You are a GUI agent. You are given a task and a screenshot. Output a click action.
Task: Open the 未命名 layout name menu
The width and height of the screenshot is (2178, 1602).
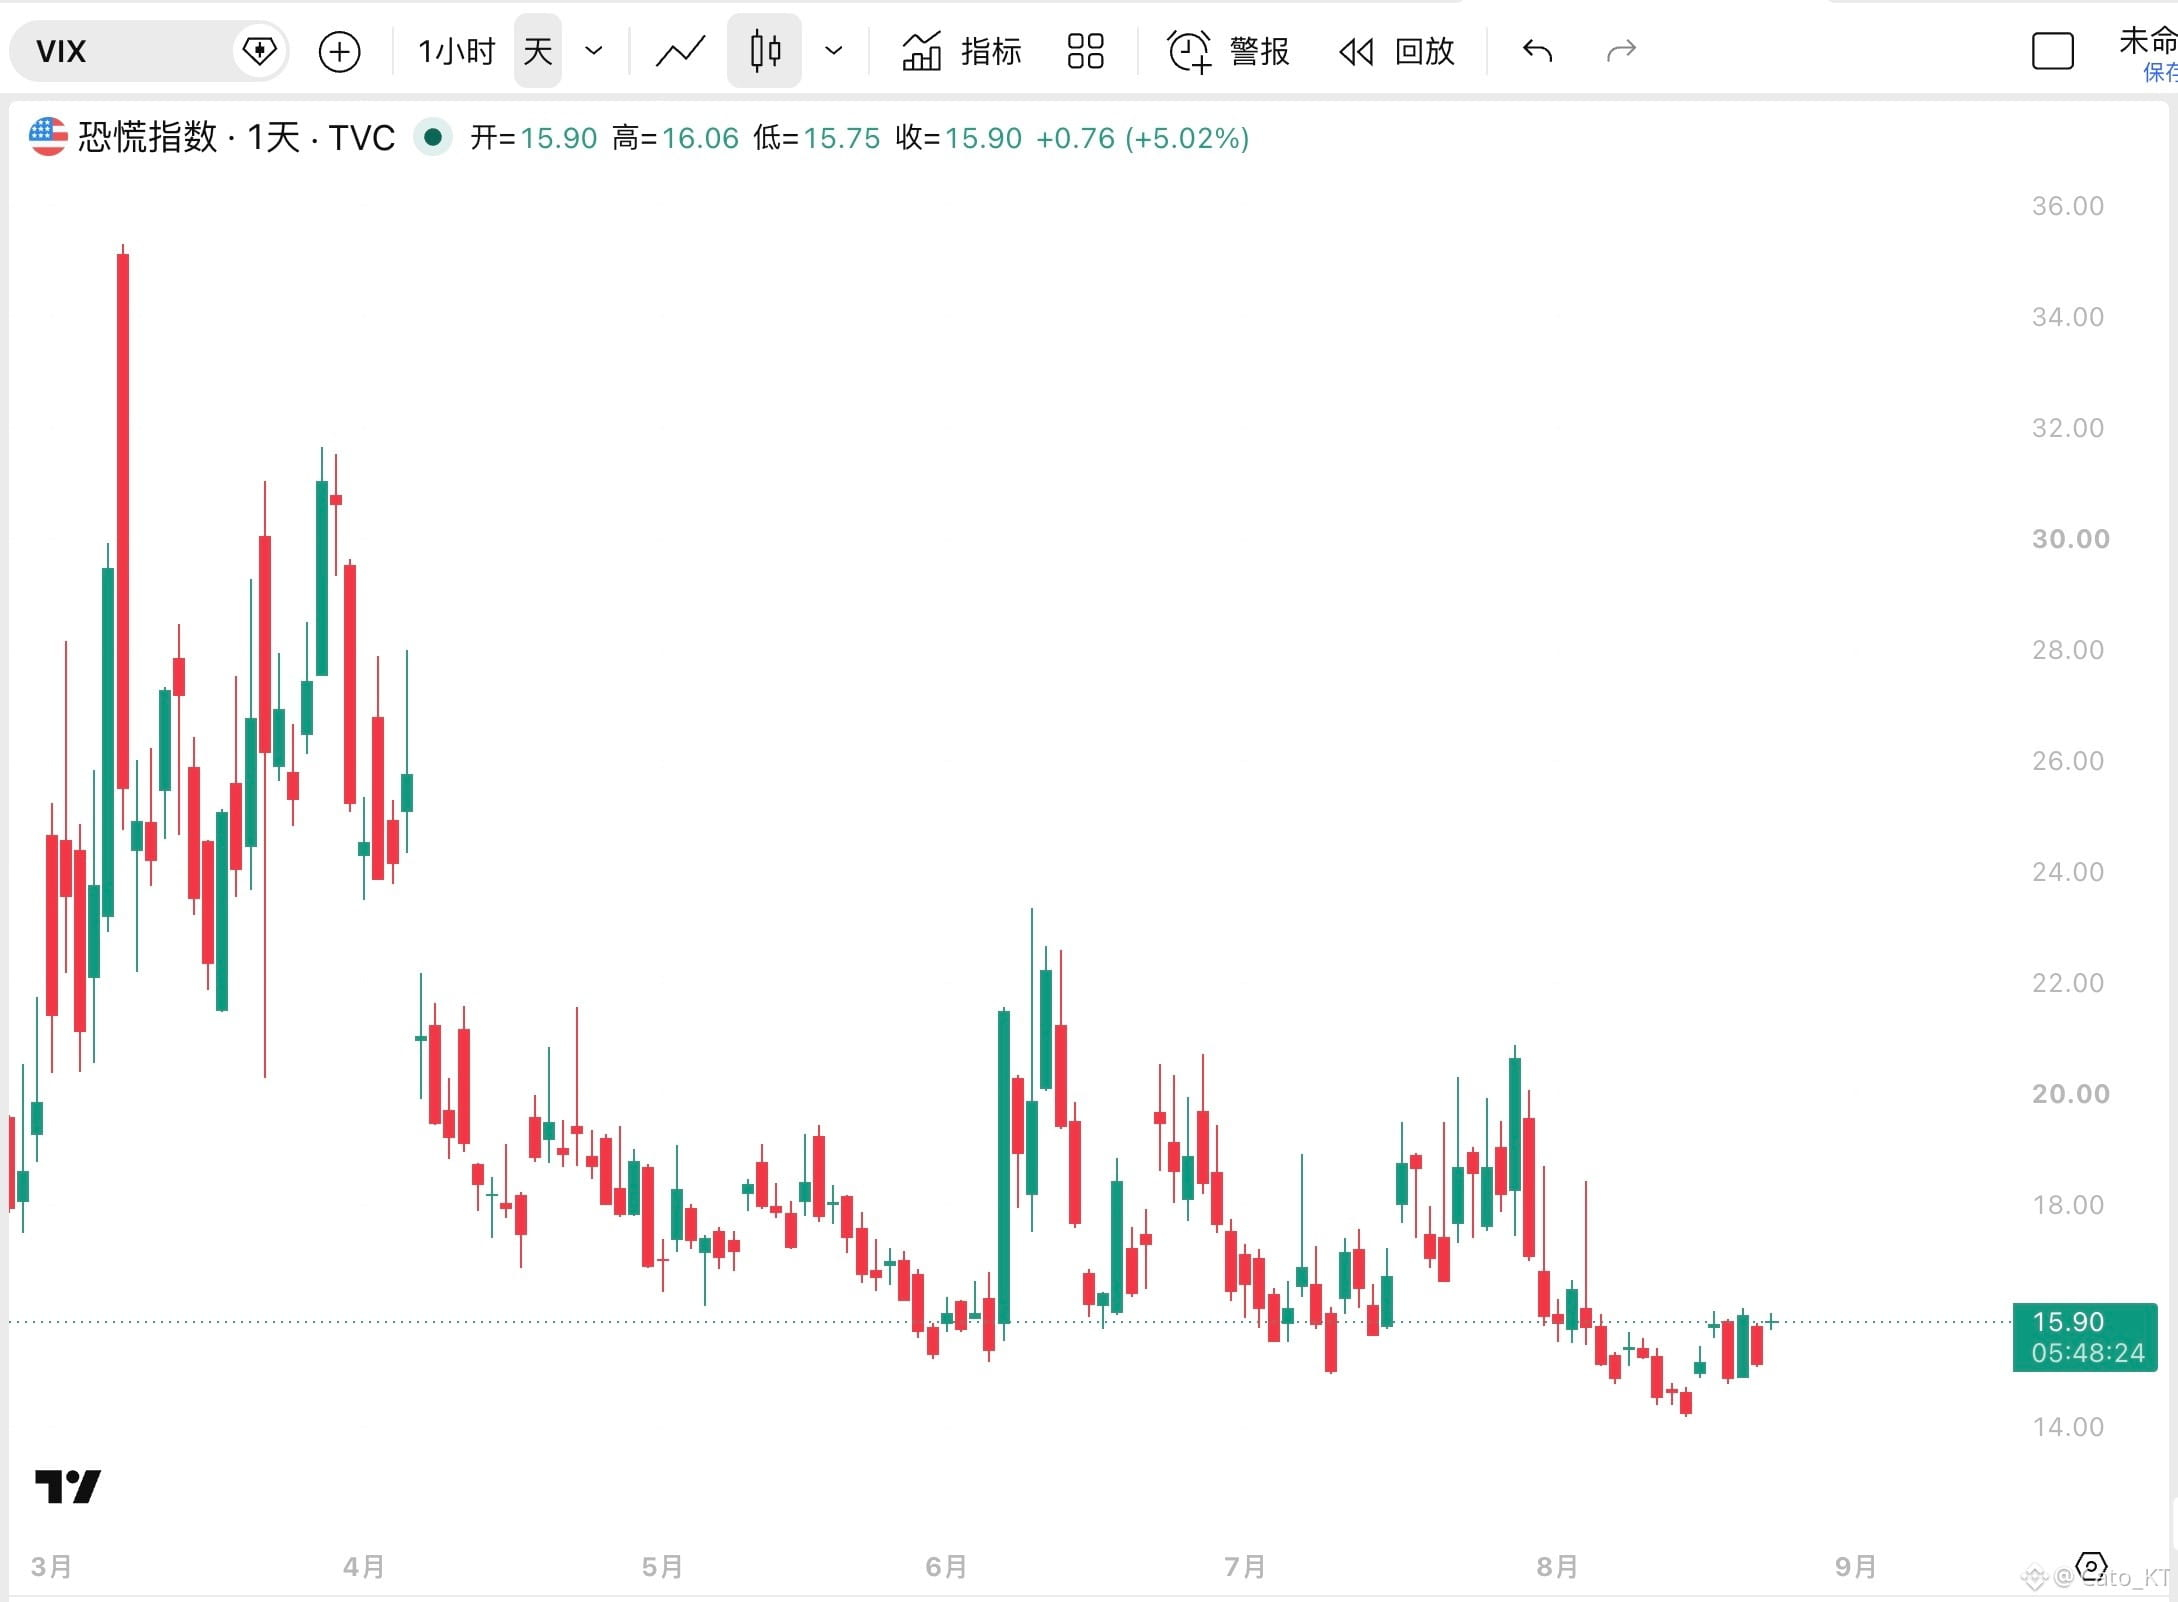(2148, 42)
